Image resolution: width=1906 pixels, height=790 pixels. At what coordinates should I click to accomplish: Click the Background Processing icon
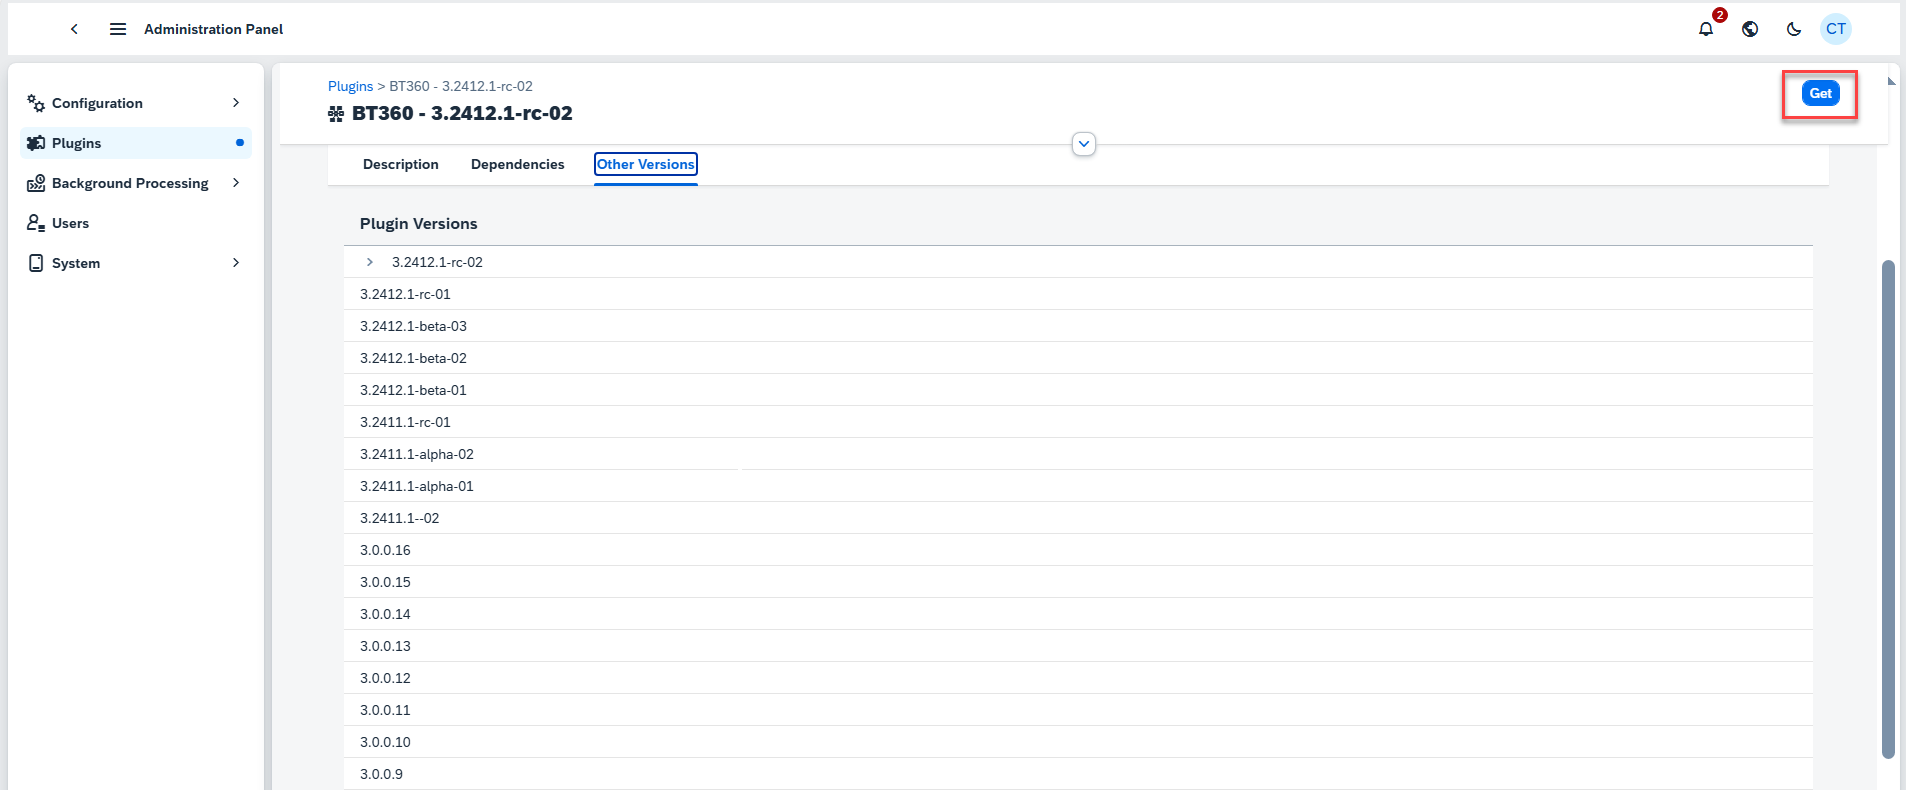point(36,183)
